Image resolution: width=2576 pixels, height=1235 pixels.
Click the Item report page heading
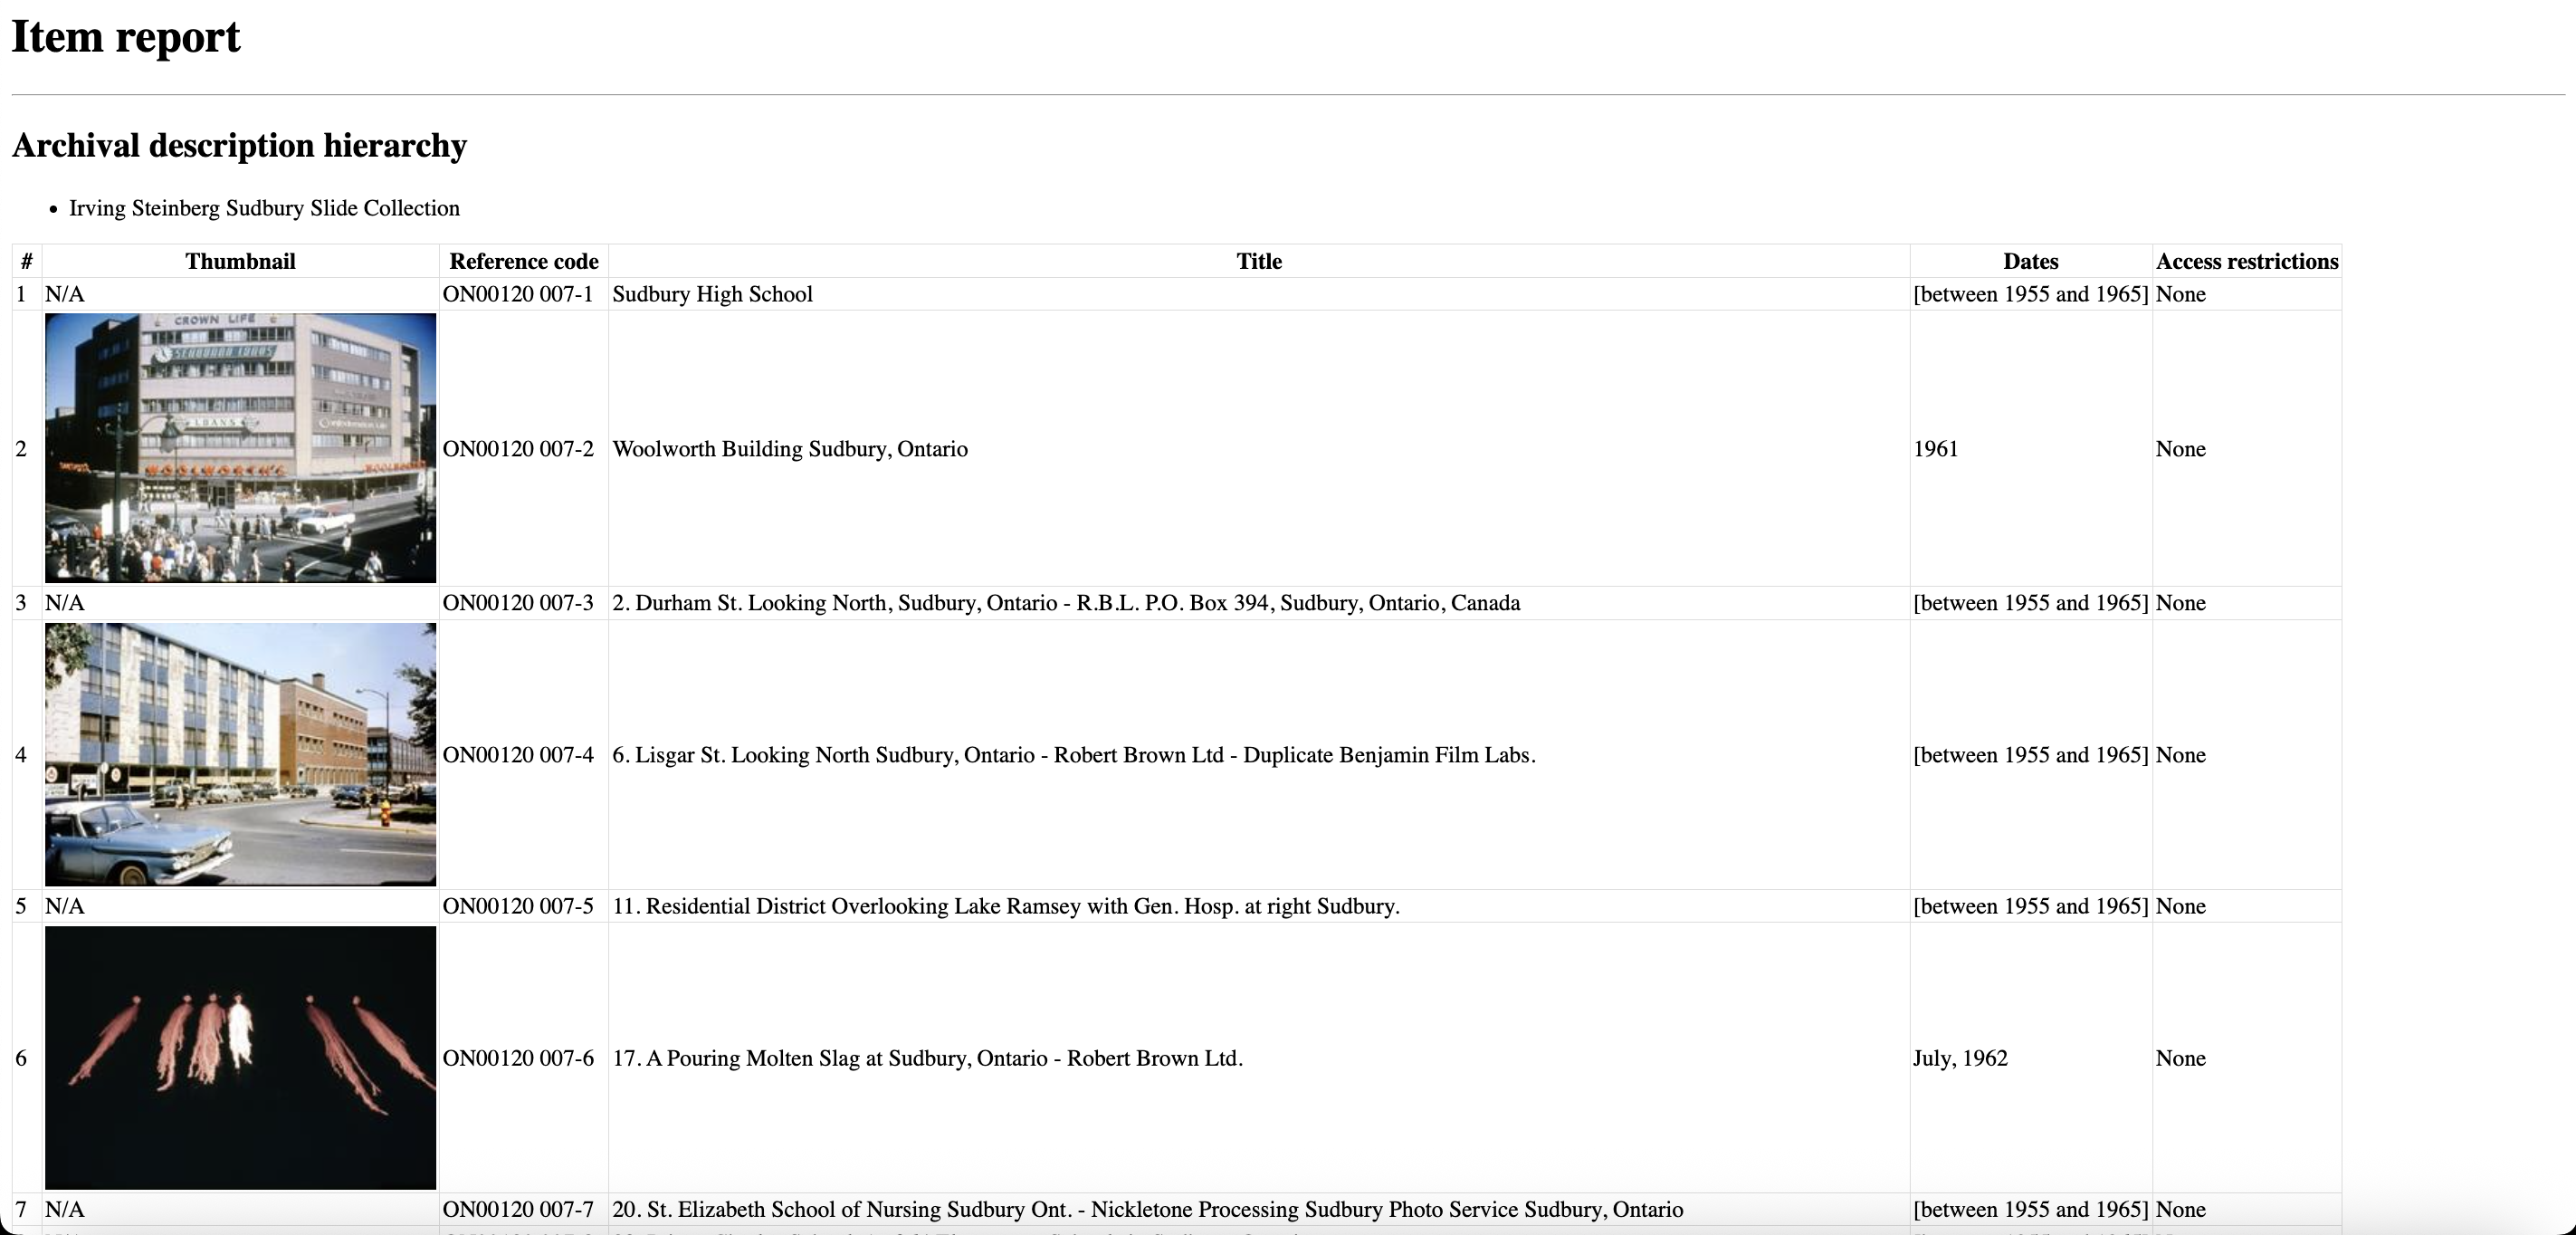coord(126,37)
